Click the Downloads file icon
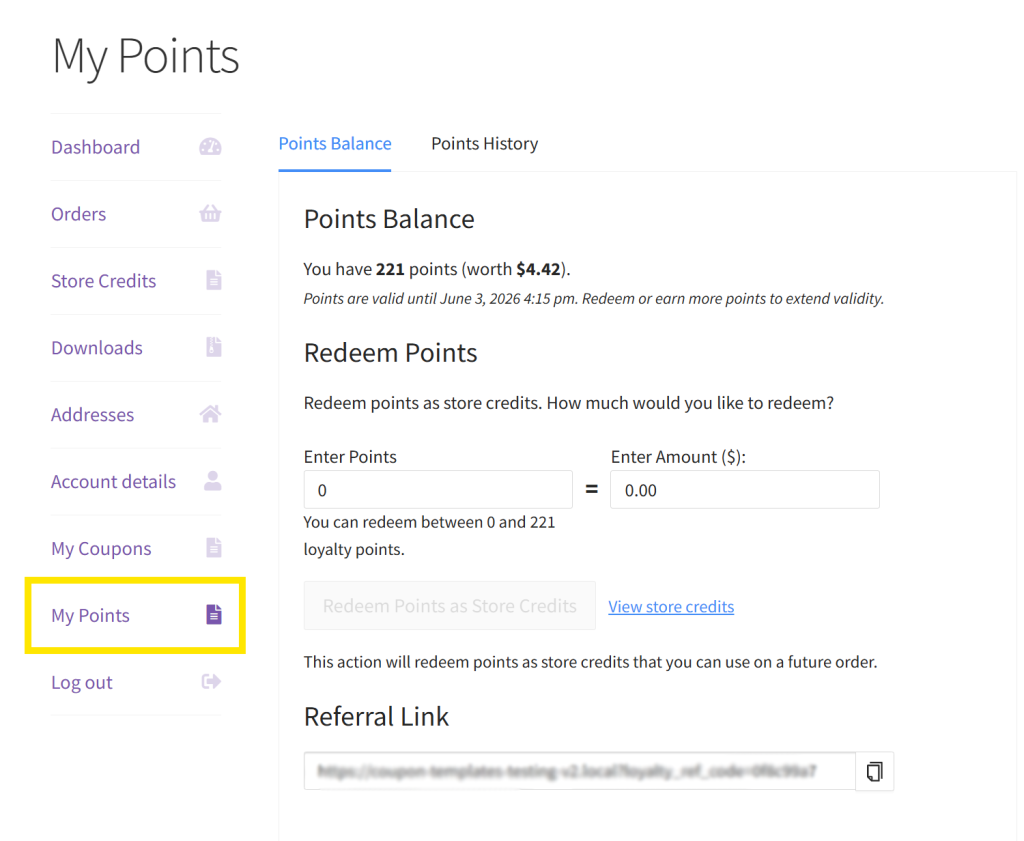The width and height of the screenshot is (1024, 841). point(212,347)
